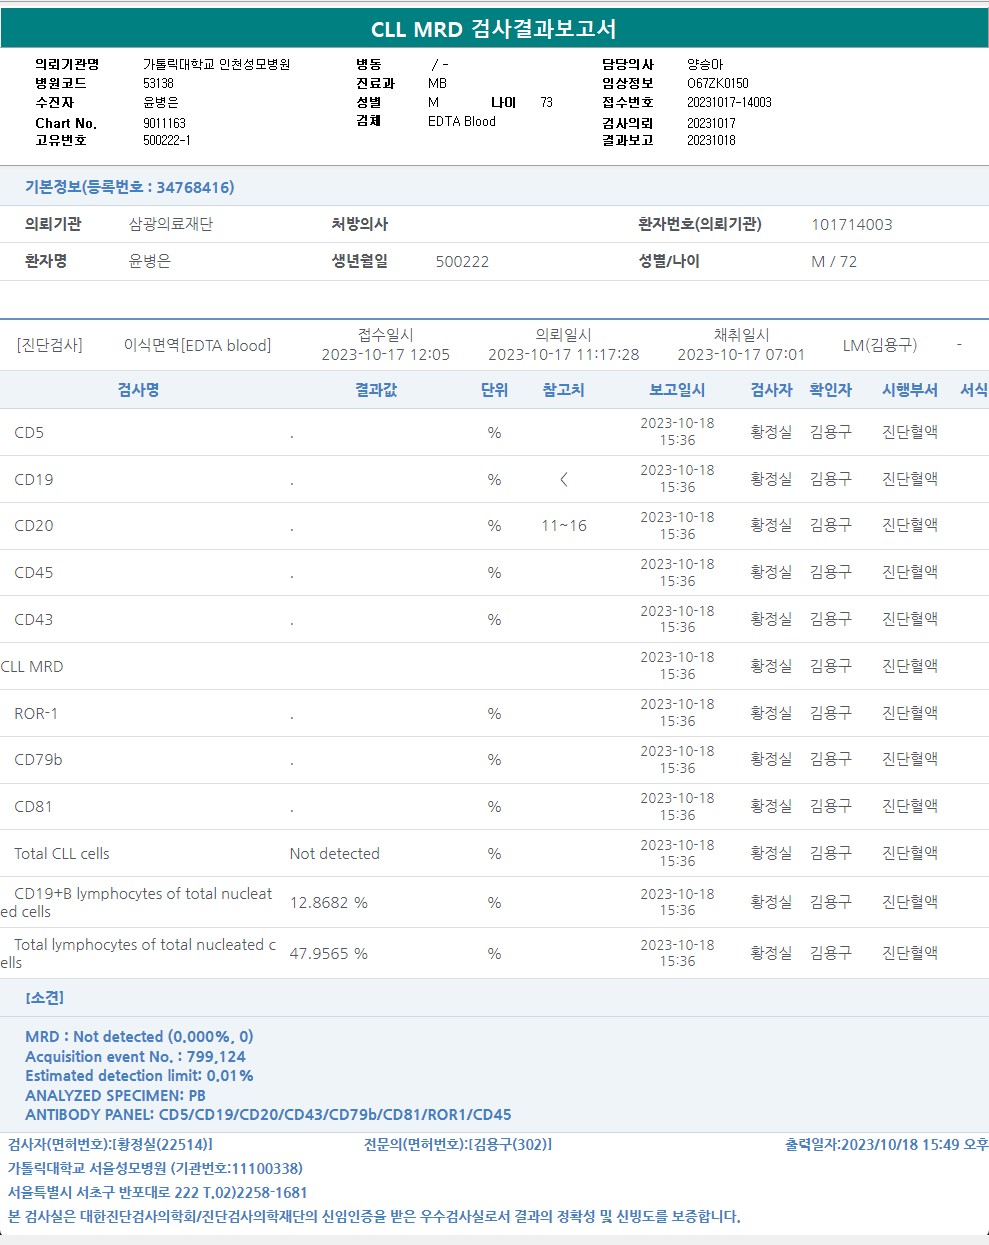
Task: Click the 시행부서 column header
Action: pos(909,390)
